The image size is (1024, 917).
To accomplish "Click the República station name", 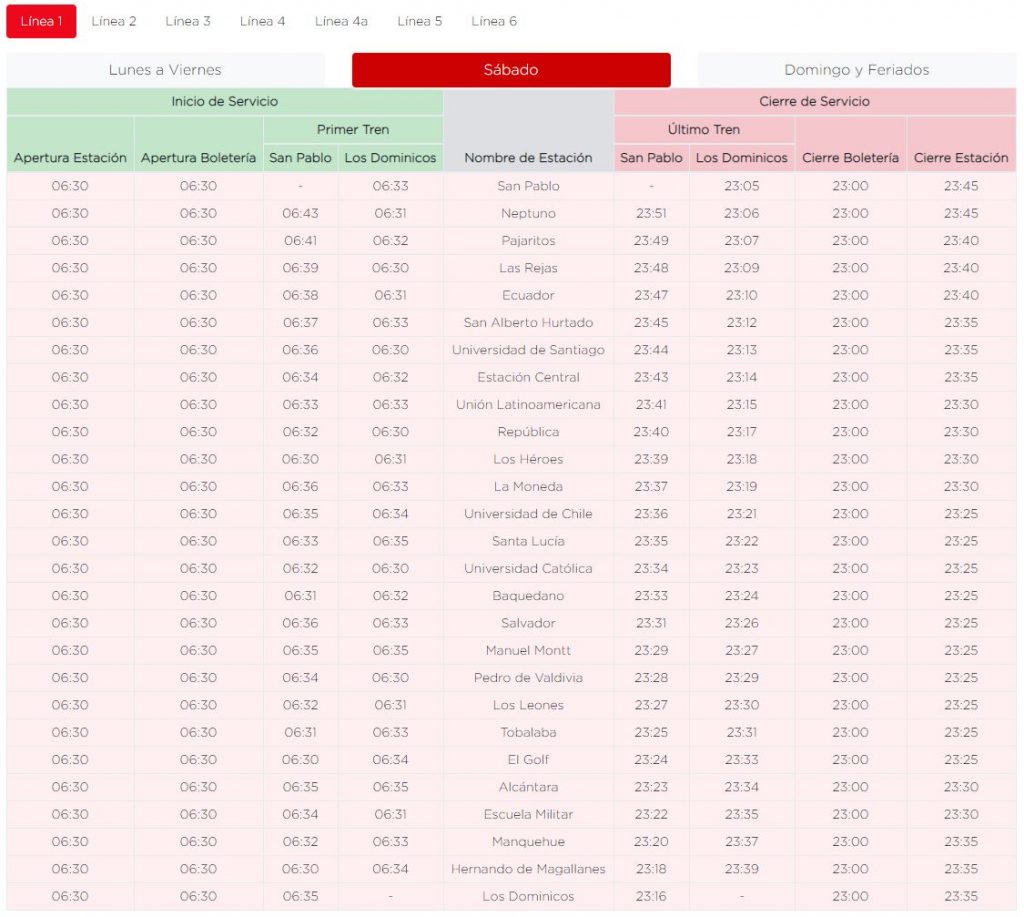I will (528, 432).
